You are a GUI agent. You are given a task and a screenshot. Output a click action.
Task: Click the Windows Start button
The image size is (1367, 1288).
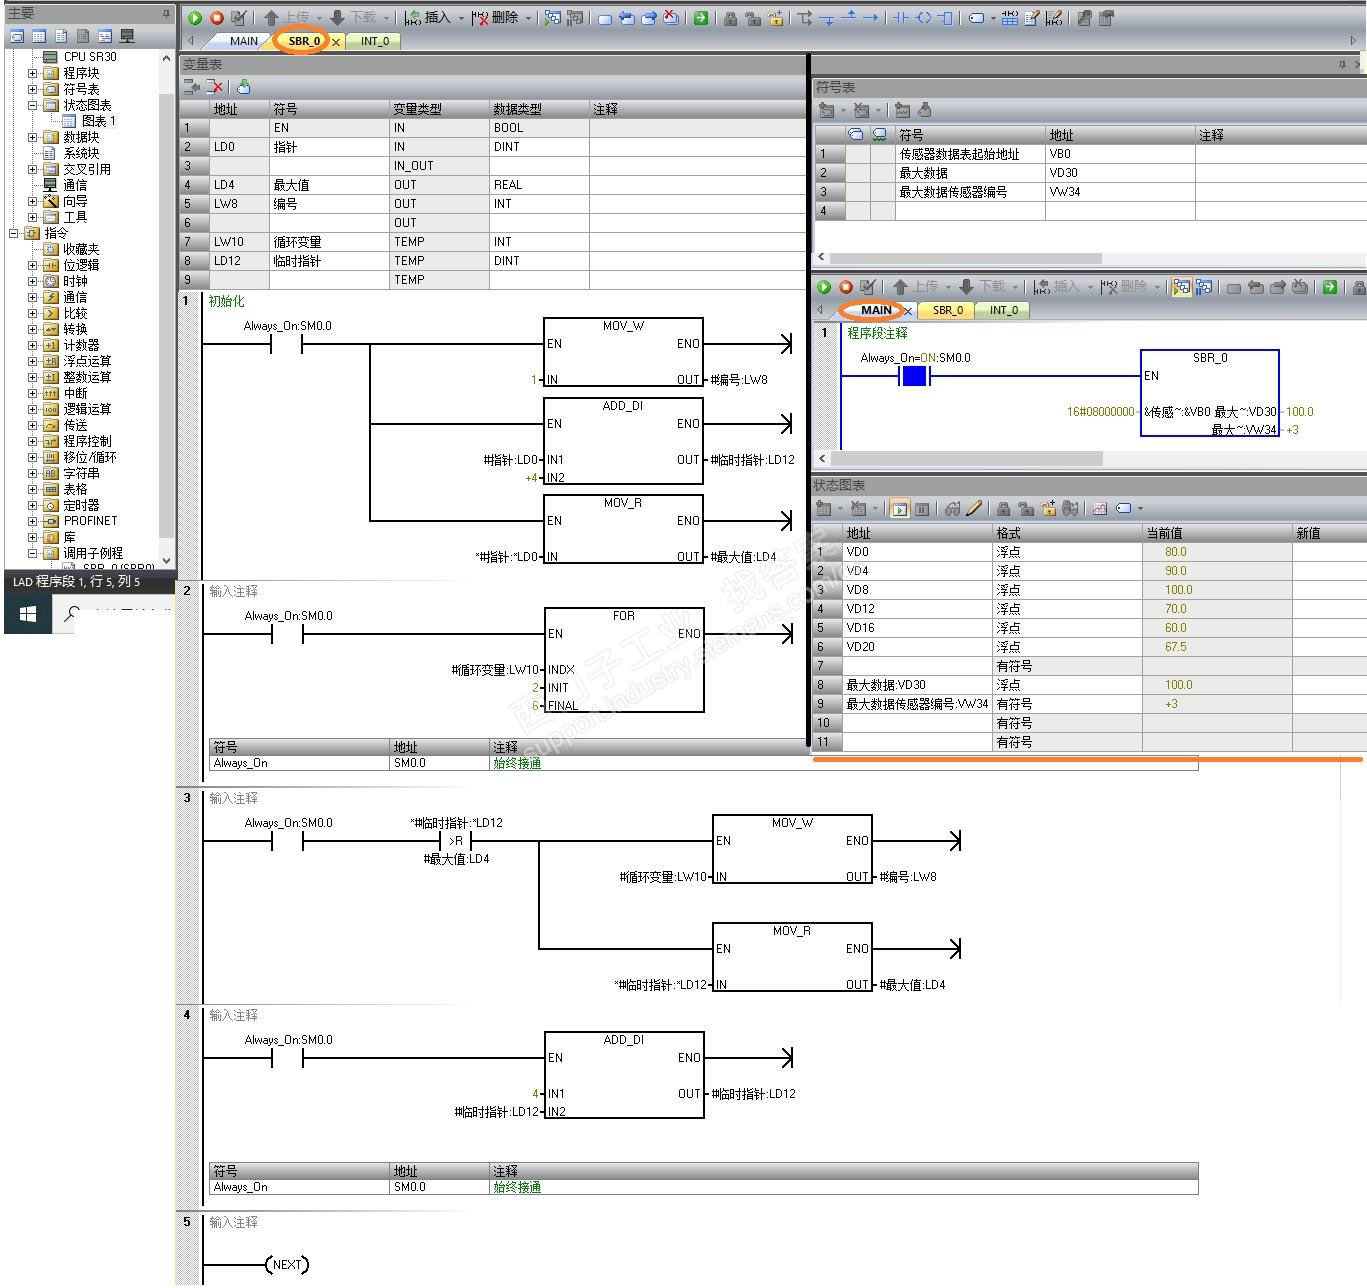(x=27, y=614)
